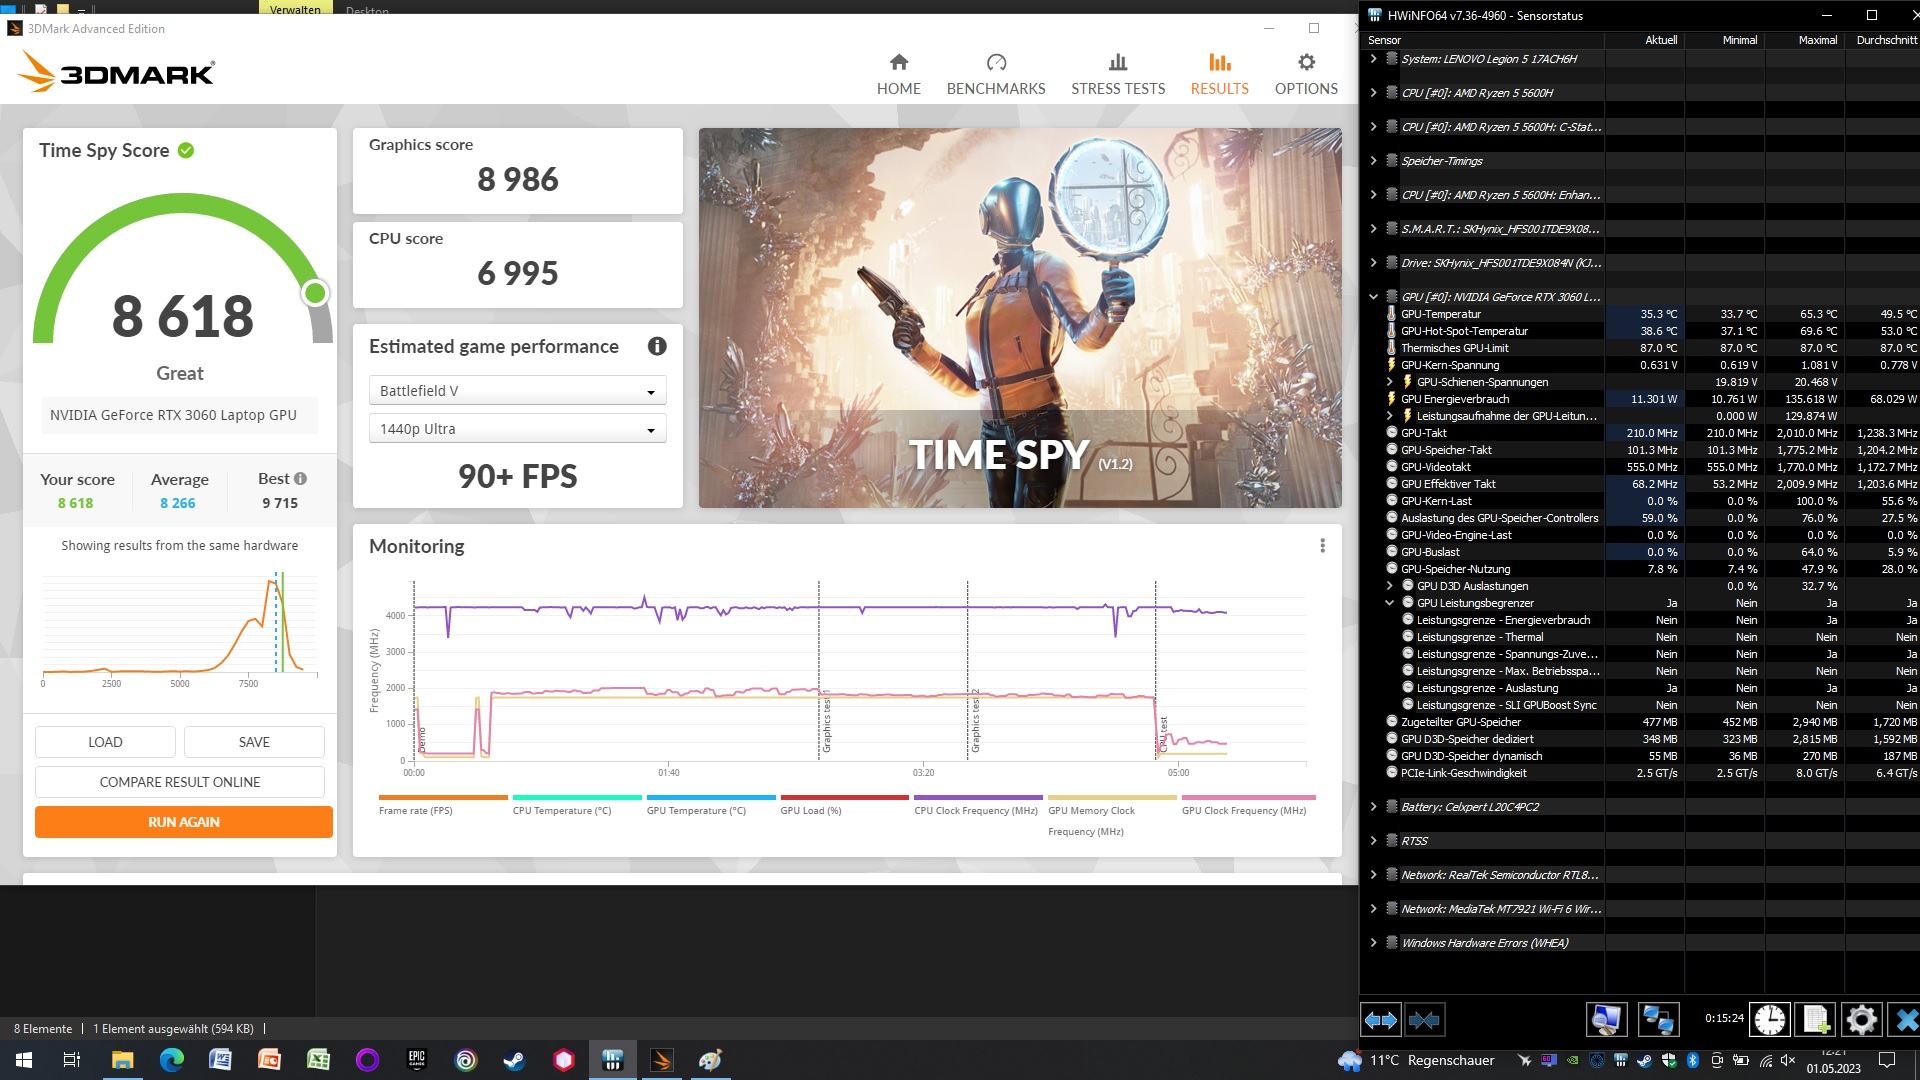Reset HWiNFO values with the clock icon
This screenshot has width=1920, height=1080.
coord(1769,1020)
